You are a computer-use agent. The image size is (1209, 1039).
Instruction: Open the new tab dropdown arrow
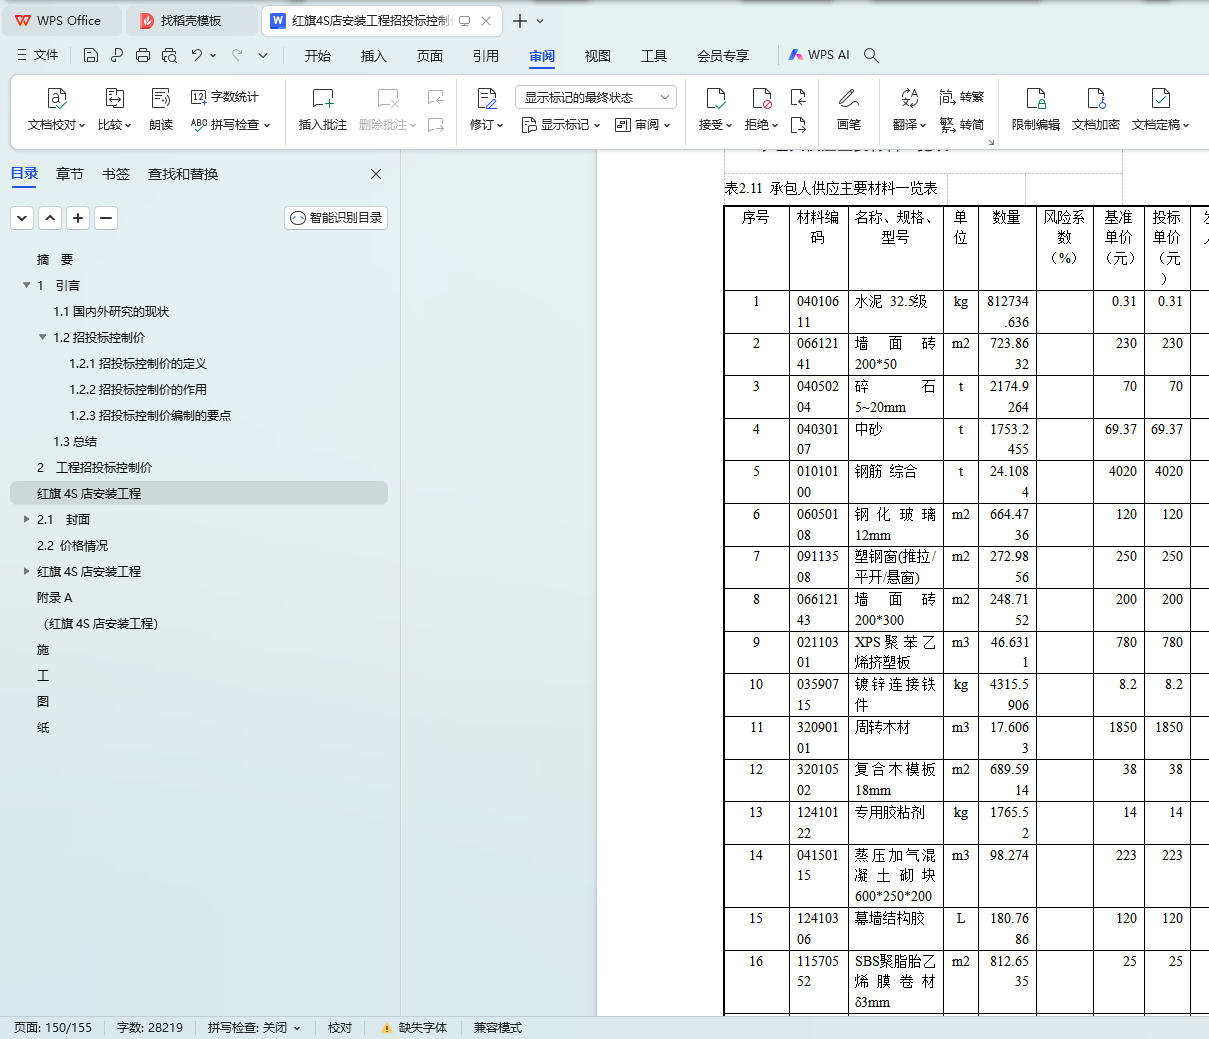click(x=541, y=21)
